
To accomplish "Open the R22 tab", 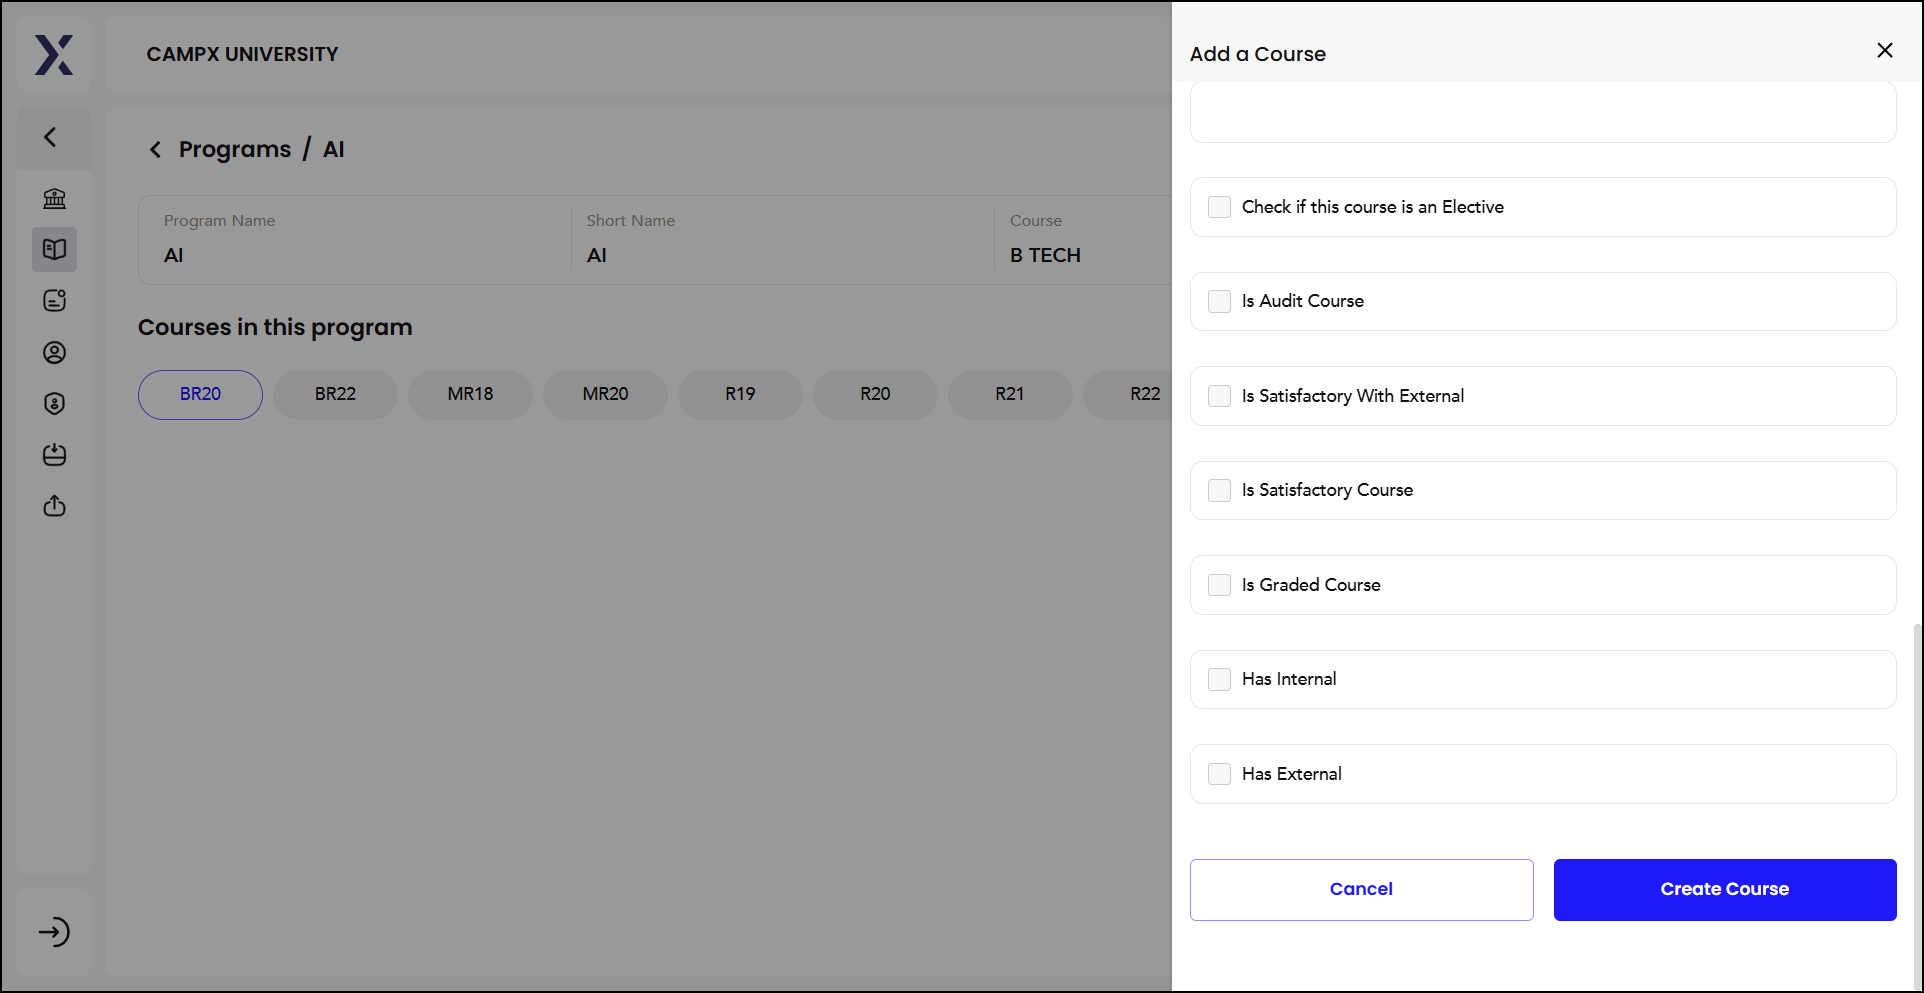I will tap(1128, 394).
